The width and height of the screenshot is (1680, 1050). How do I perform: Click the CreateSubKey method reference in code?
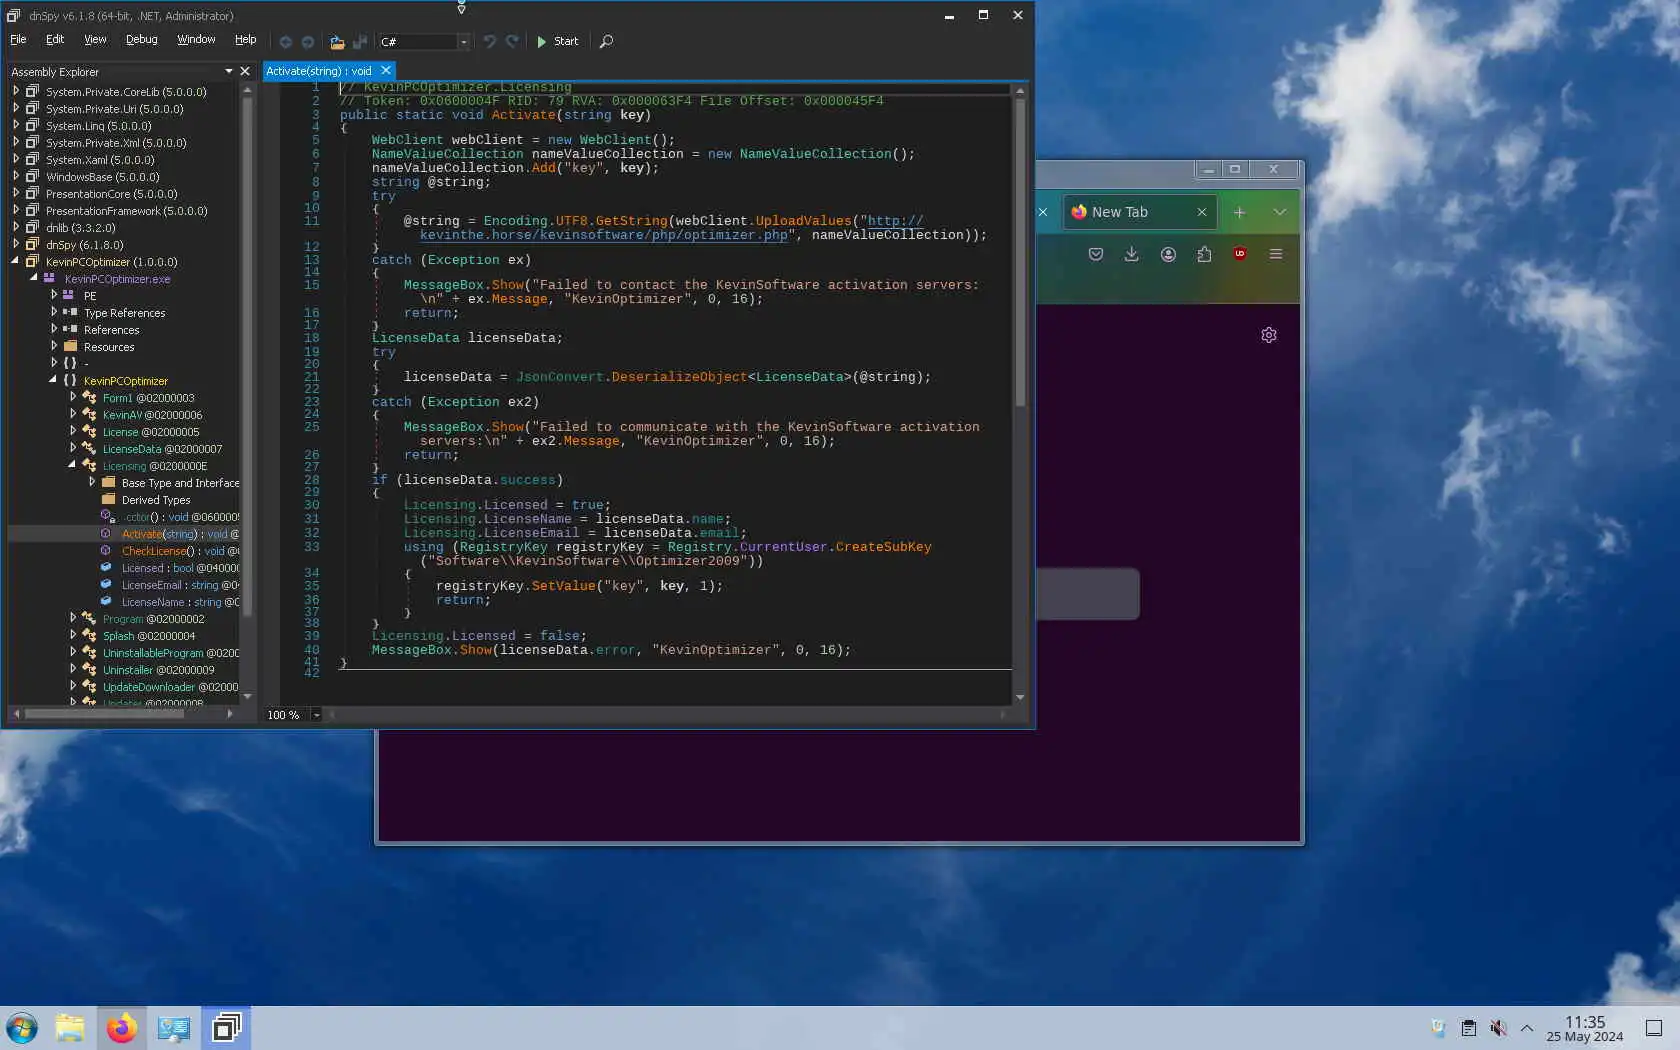[x=884, y=547]
